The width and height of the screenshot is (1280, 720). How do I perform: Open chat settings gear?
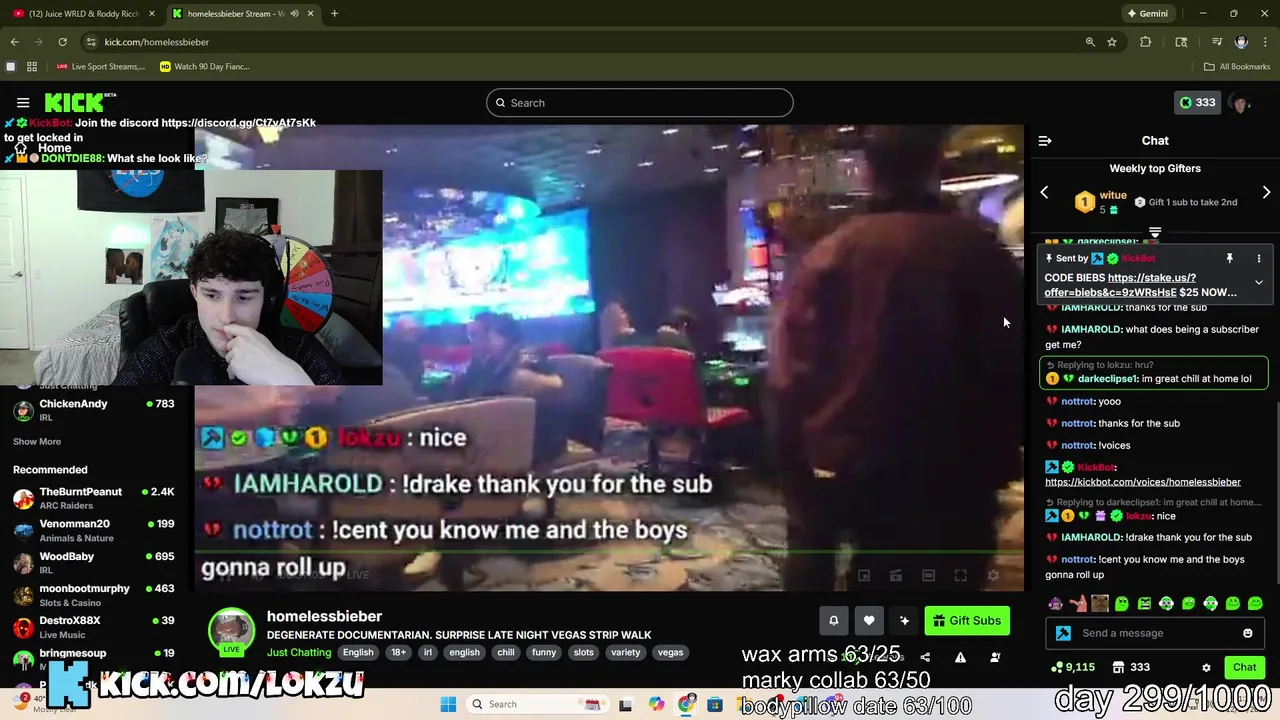[1206, 667]
